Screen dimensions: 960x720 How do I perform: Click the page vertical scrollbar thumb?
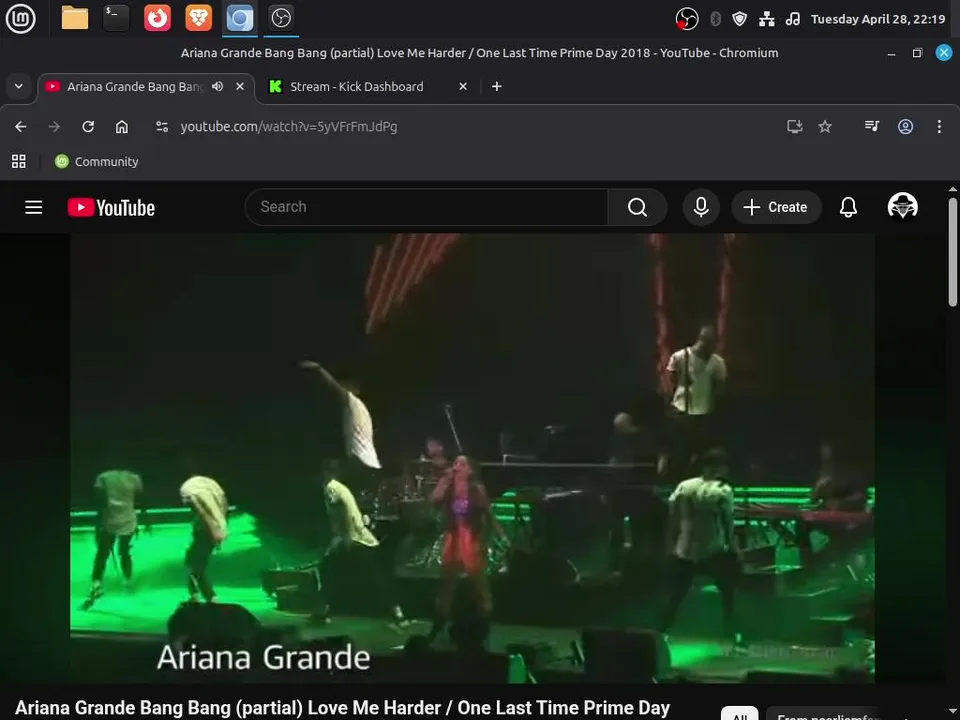[x=953, y=252]
